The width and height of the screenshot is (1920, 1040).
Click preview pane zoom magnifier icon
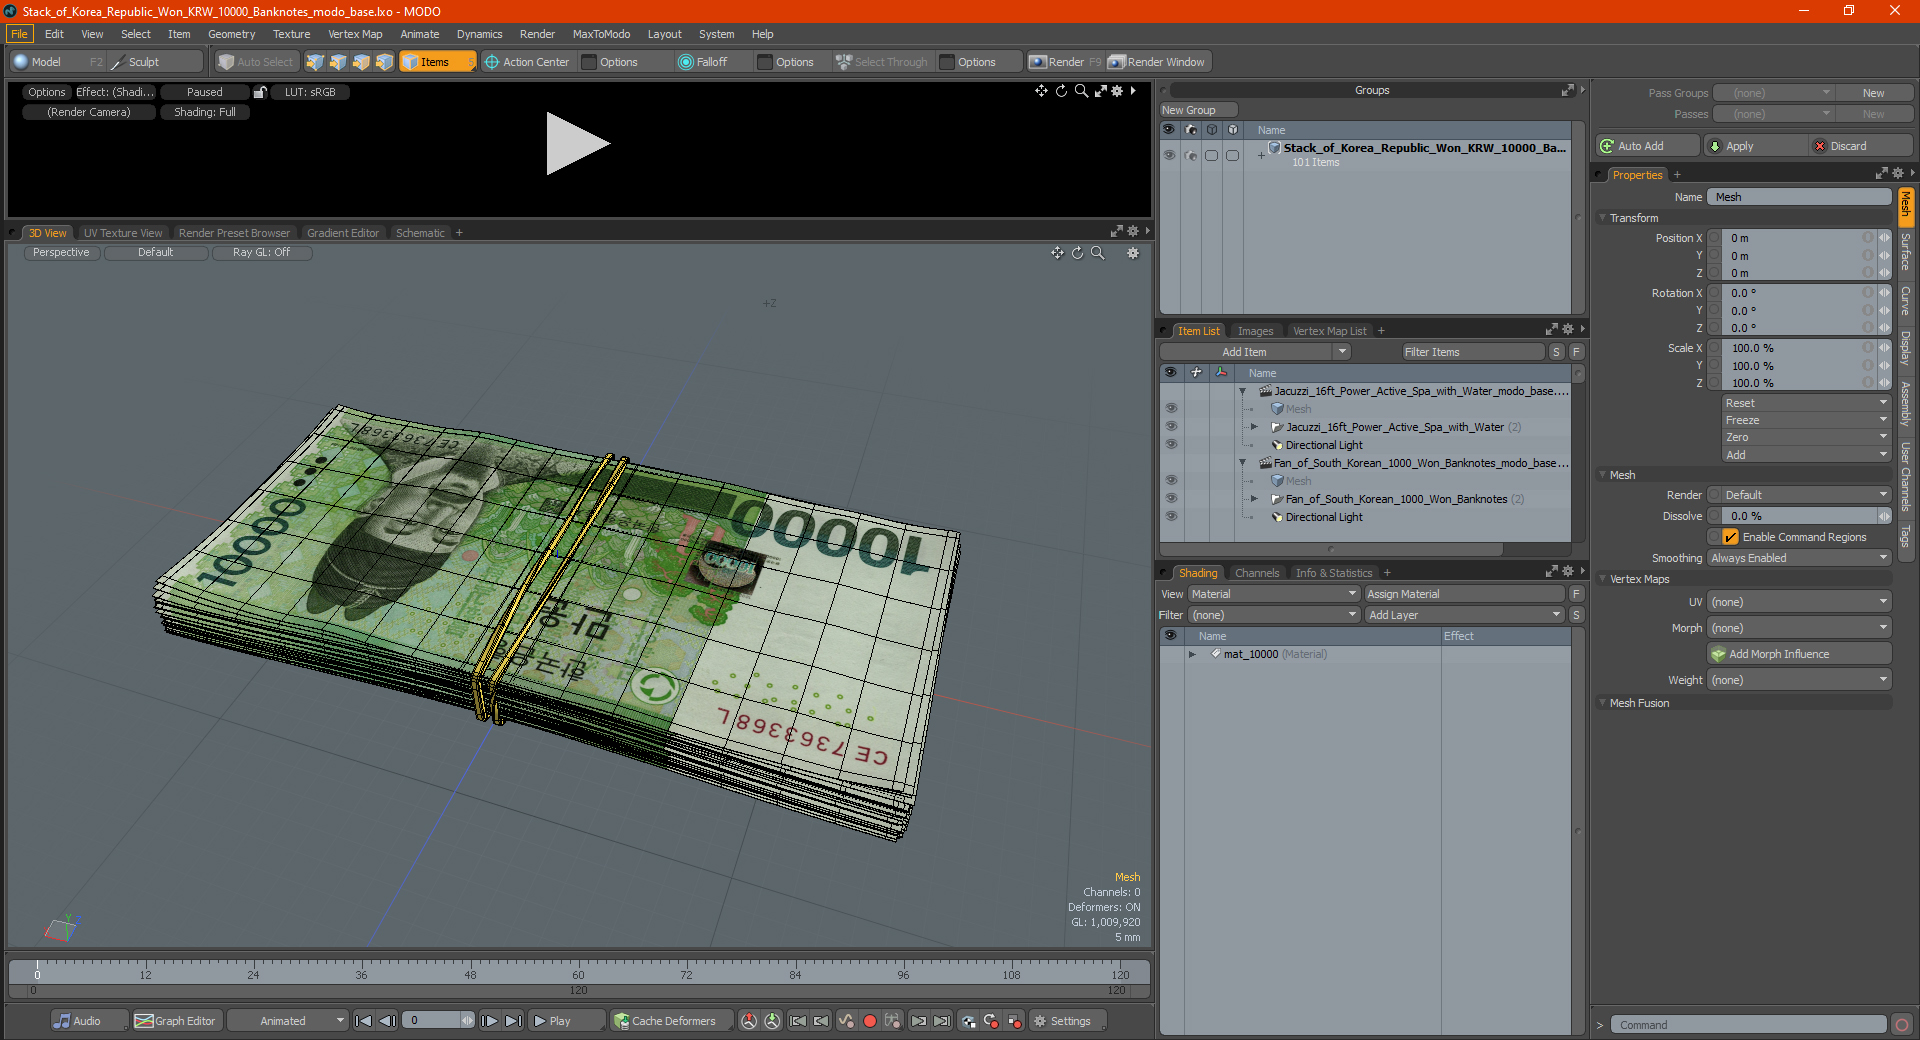click(1081, 91)
